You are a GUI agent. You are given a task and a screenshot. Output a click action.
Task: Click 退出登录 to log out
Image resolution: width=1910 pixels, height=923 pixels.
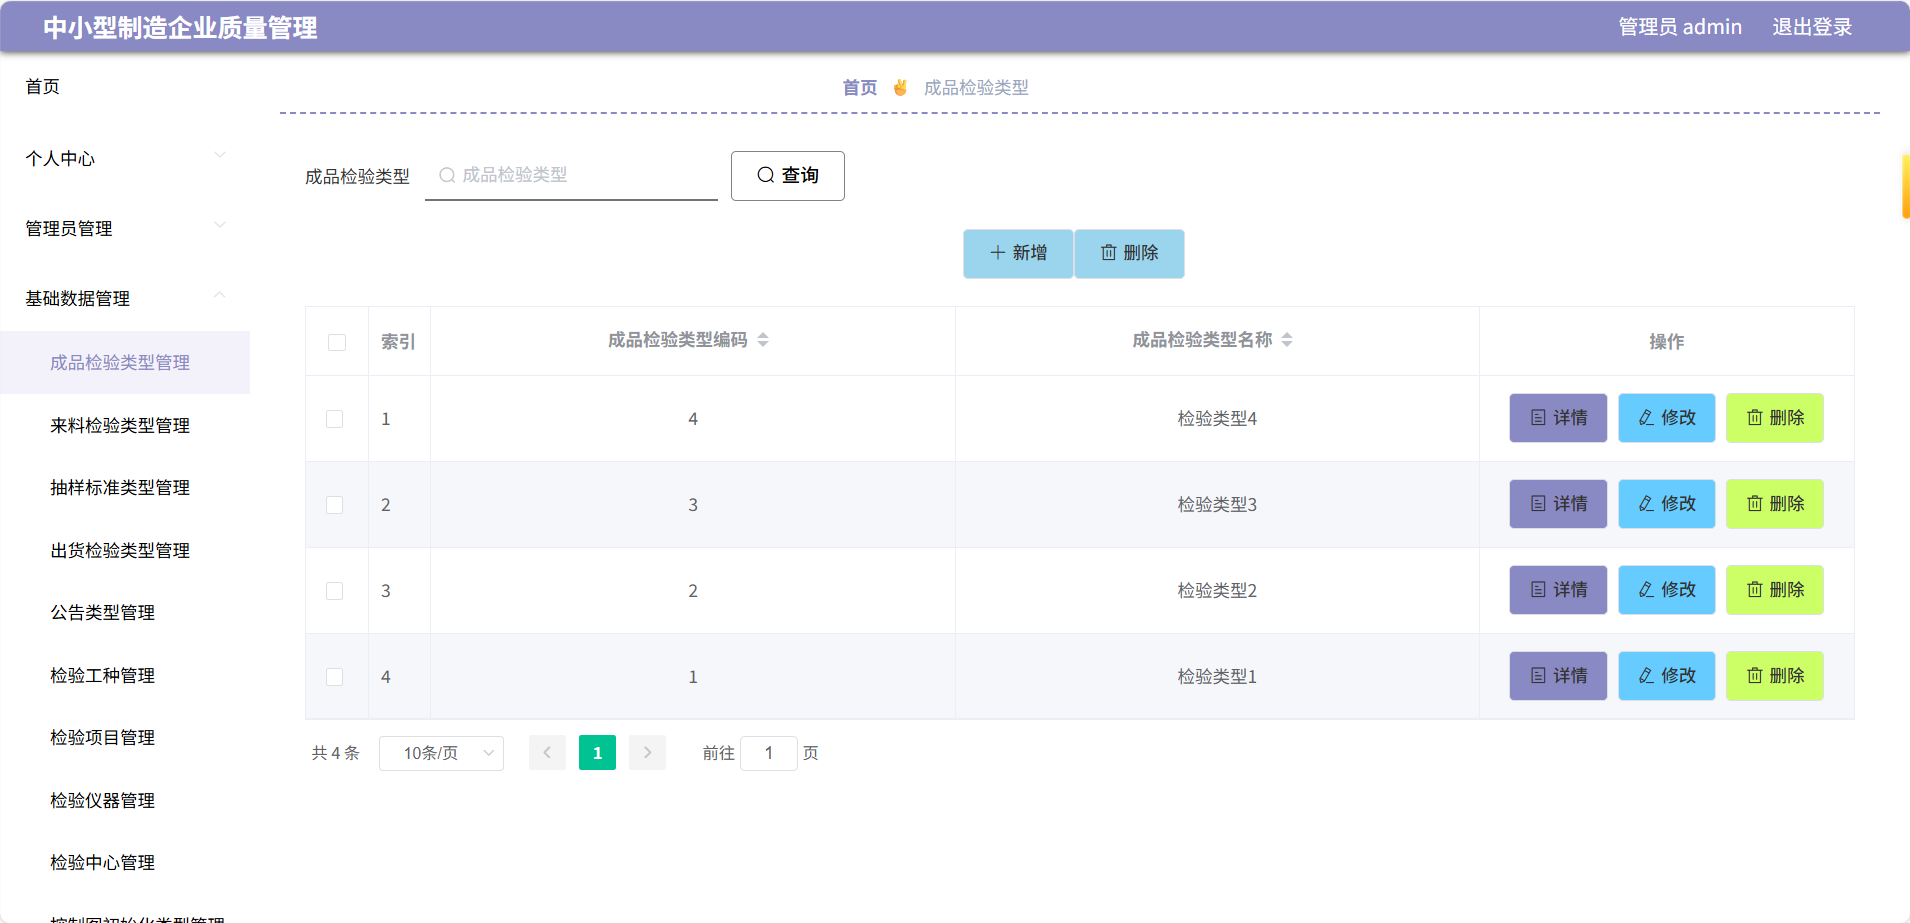pos(1812,27)
